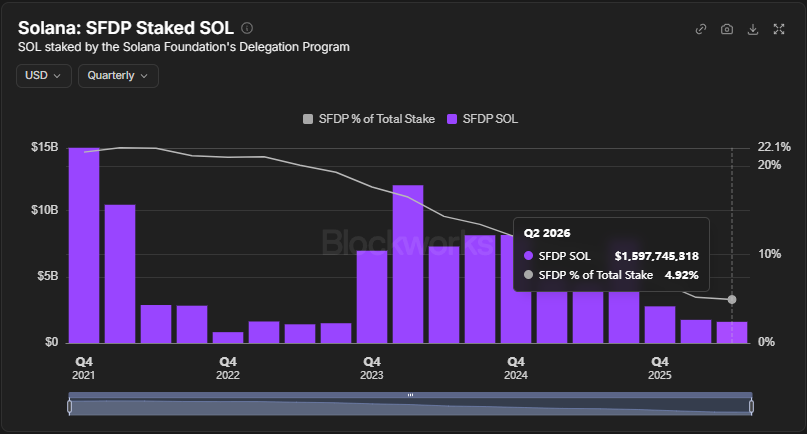Image resolution: width=807 pixels, height=434 pixels.
Task: Click the Solana: SFDP Staked SOL title
Action: (x=126, y=28)
